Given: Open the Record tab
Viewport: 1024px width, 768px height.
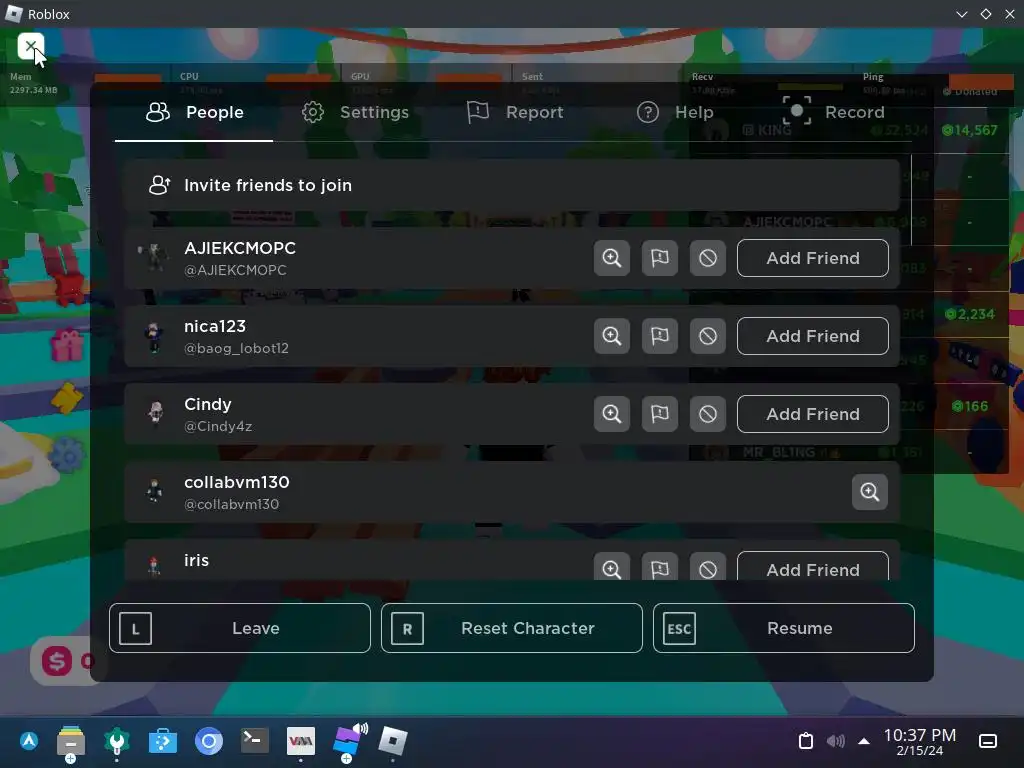Looking at the screenshot, I should coord(833,112).
